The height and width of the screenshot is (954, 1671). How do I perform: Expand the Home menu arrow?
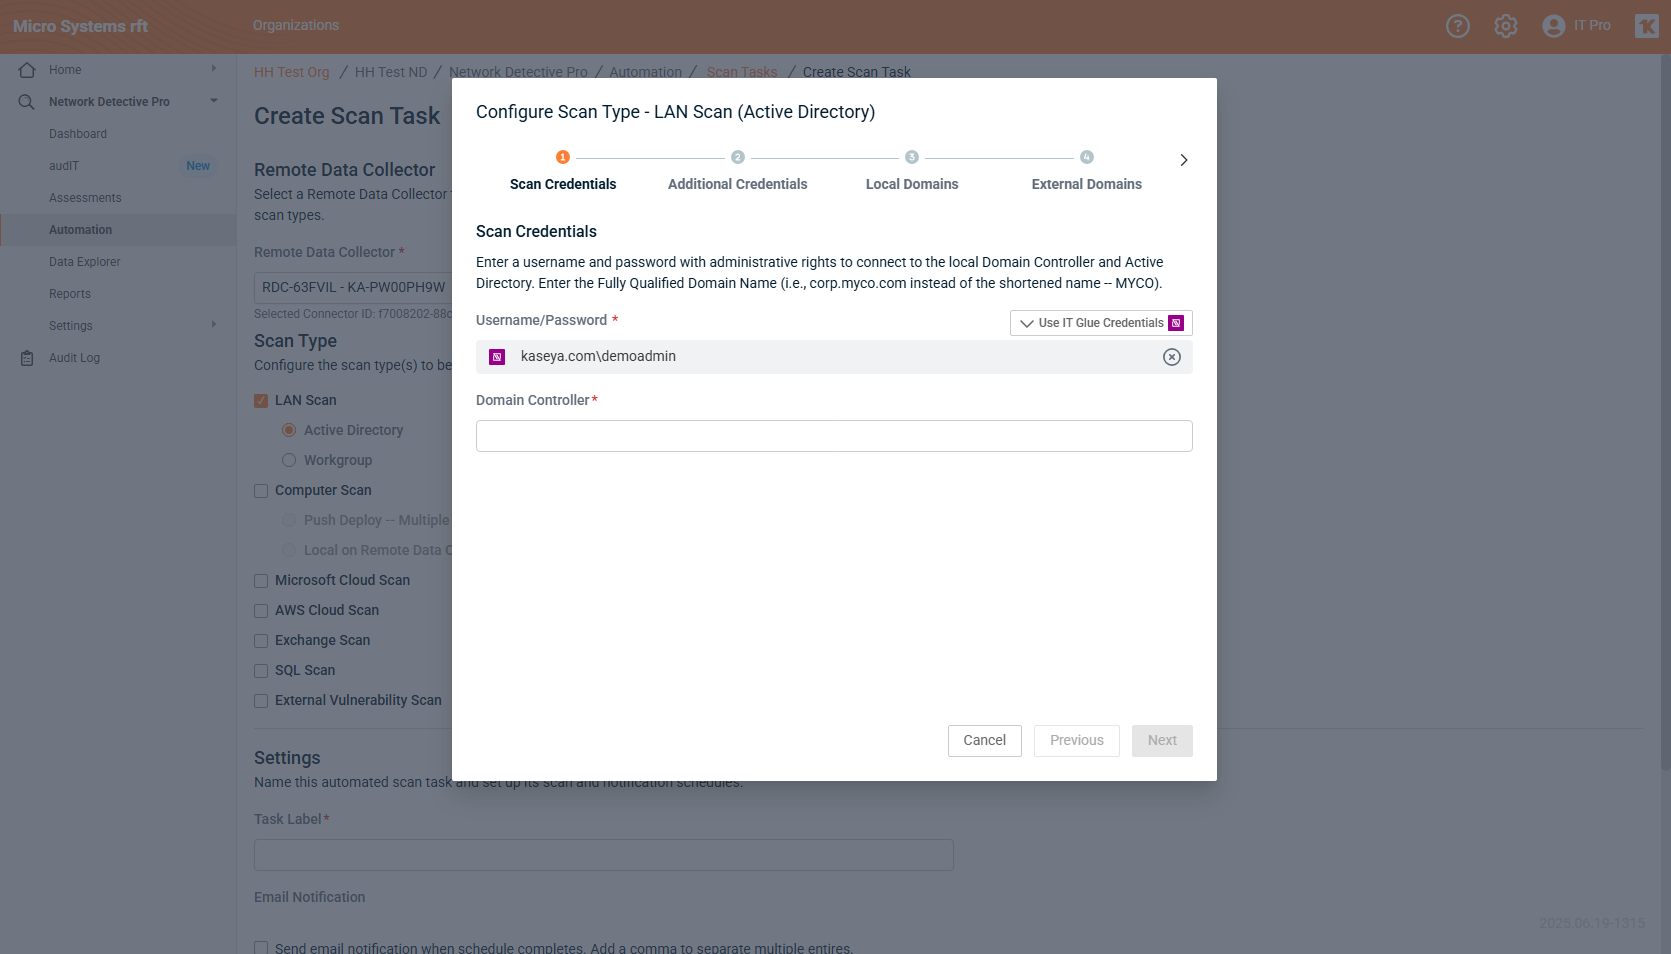(214, 69)
